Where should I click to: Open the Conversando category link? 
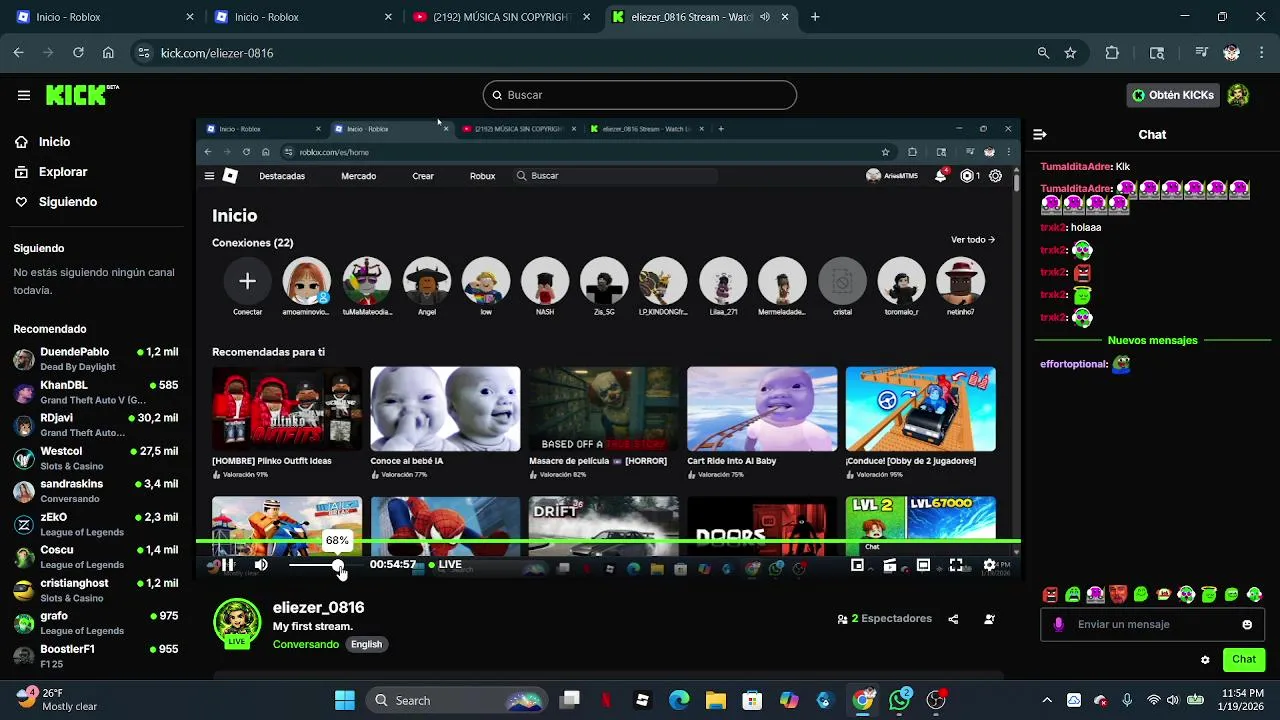pyautogui.click(x=306, y=644)
